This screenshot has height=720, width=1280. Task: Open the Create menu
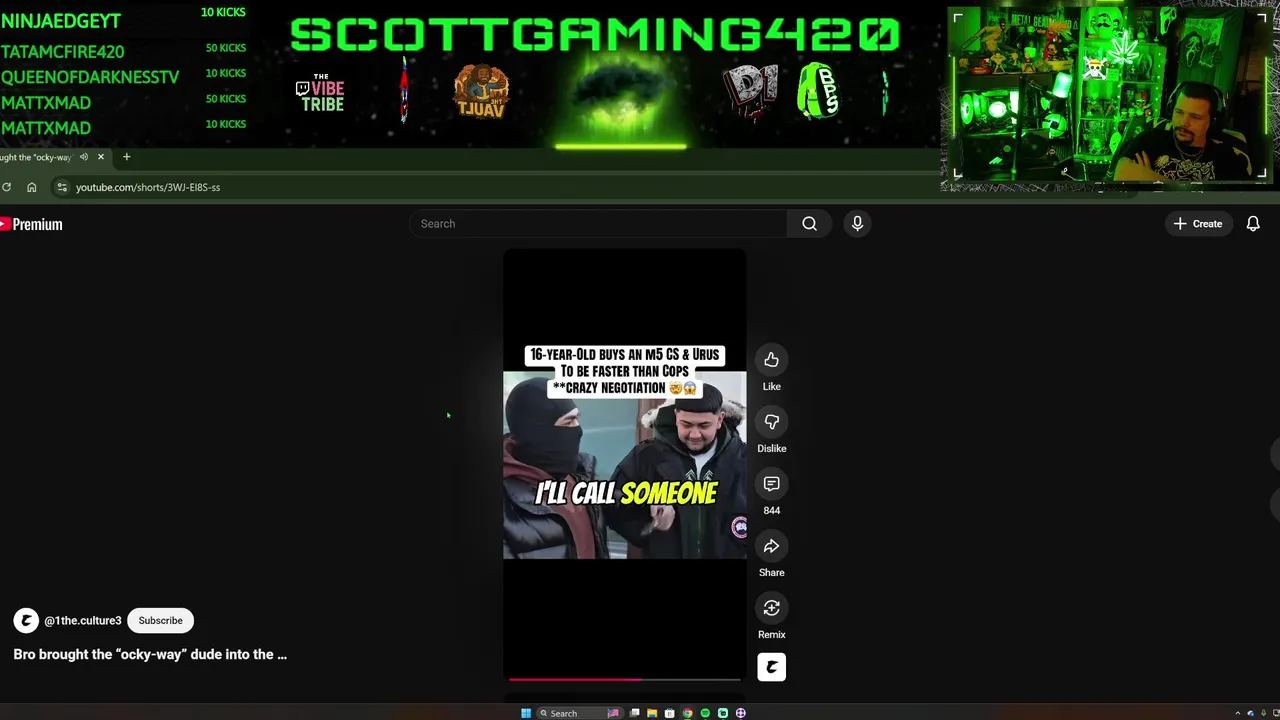point(1198,224)
